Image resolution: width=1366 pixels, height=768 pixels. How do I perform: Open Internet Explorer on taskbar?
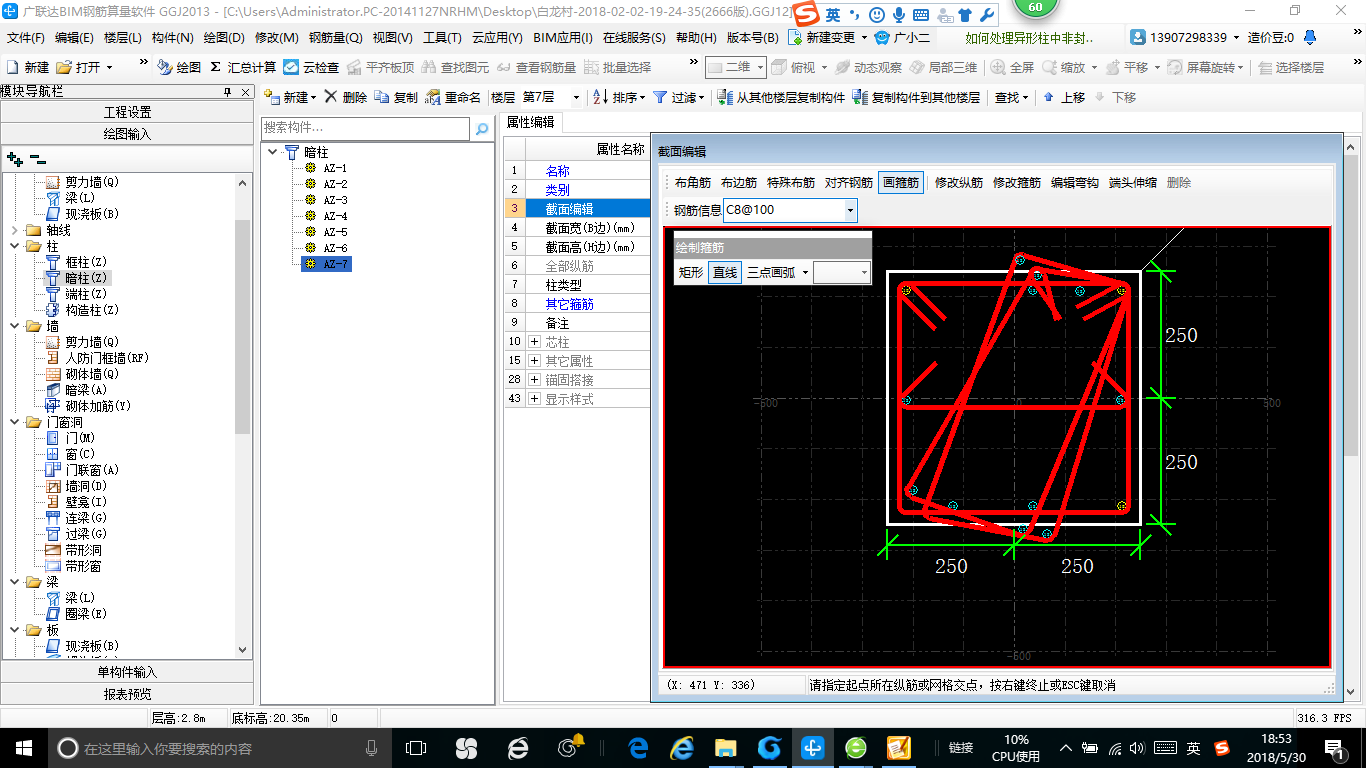coord(682,747)
